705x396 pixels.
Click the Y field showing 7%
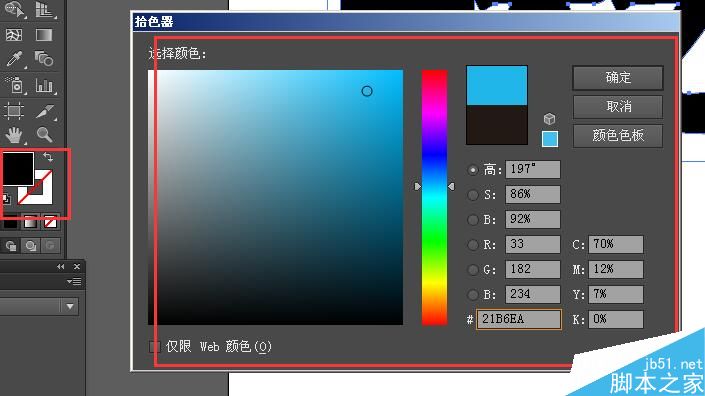pos(616,294)
